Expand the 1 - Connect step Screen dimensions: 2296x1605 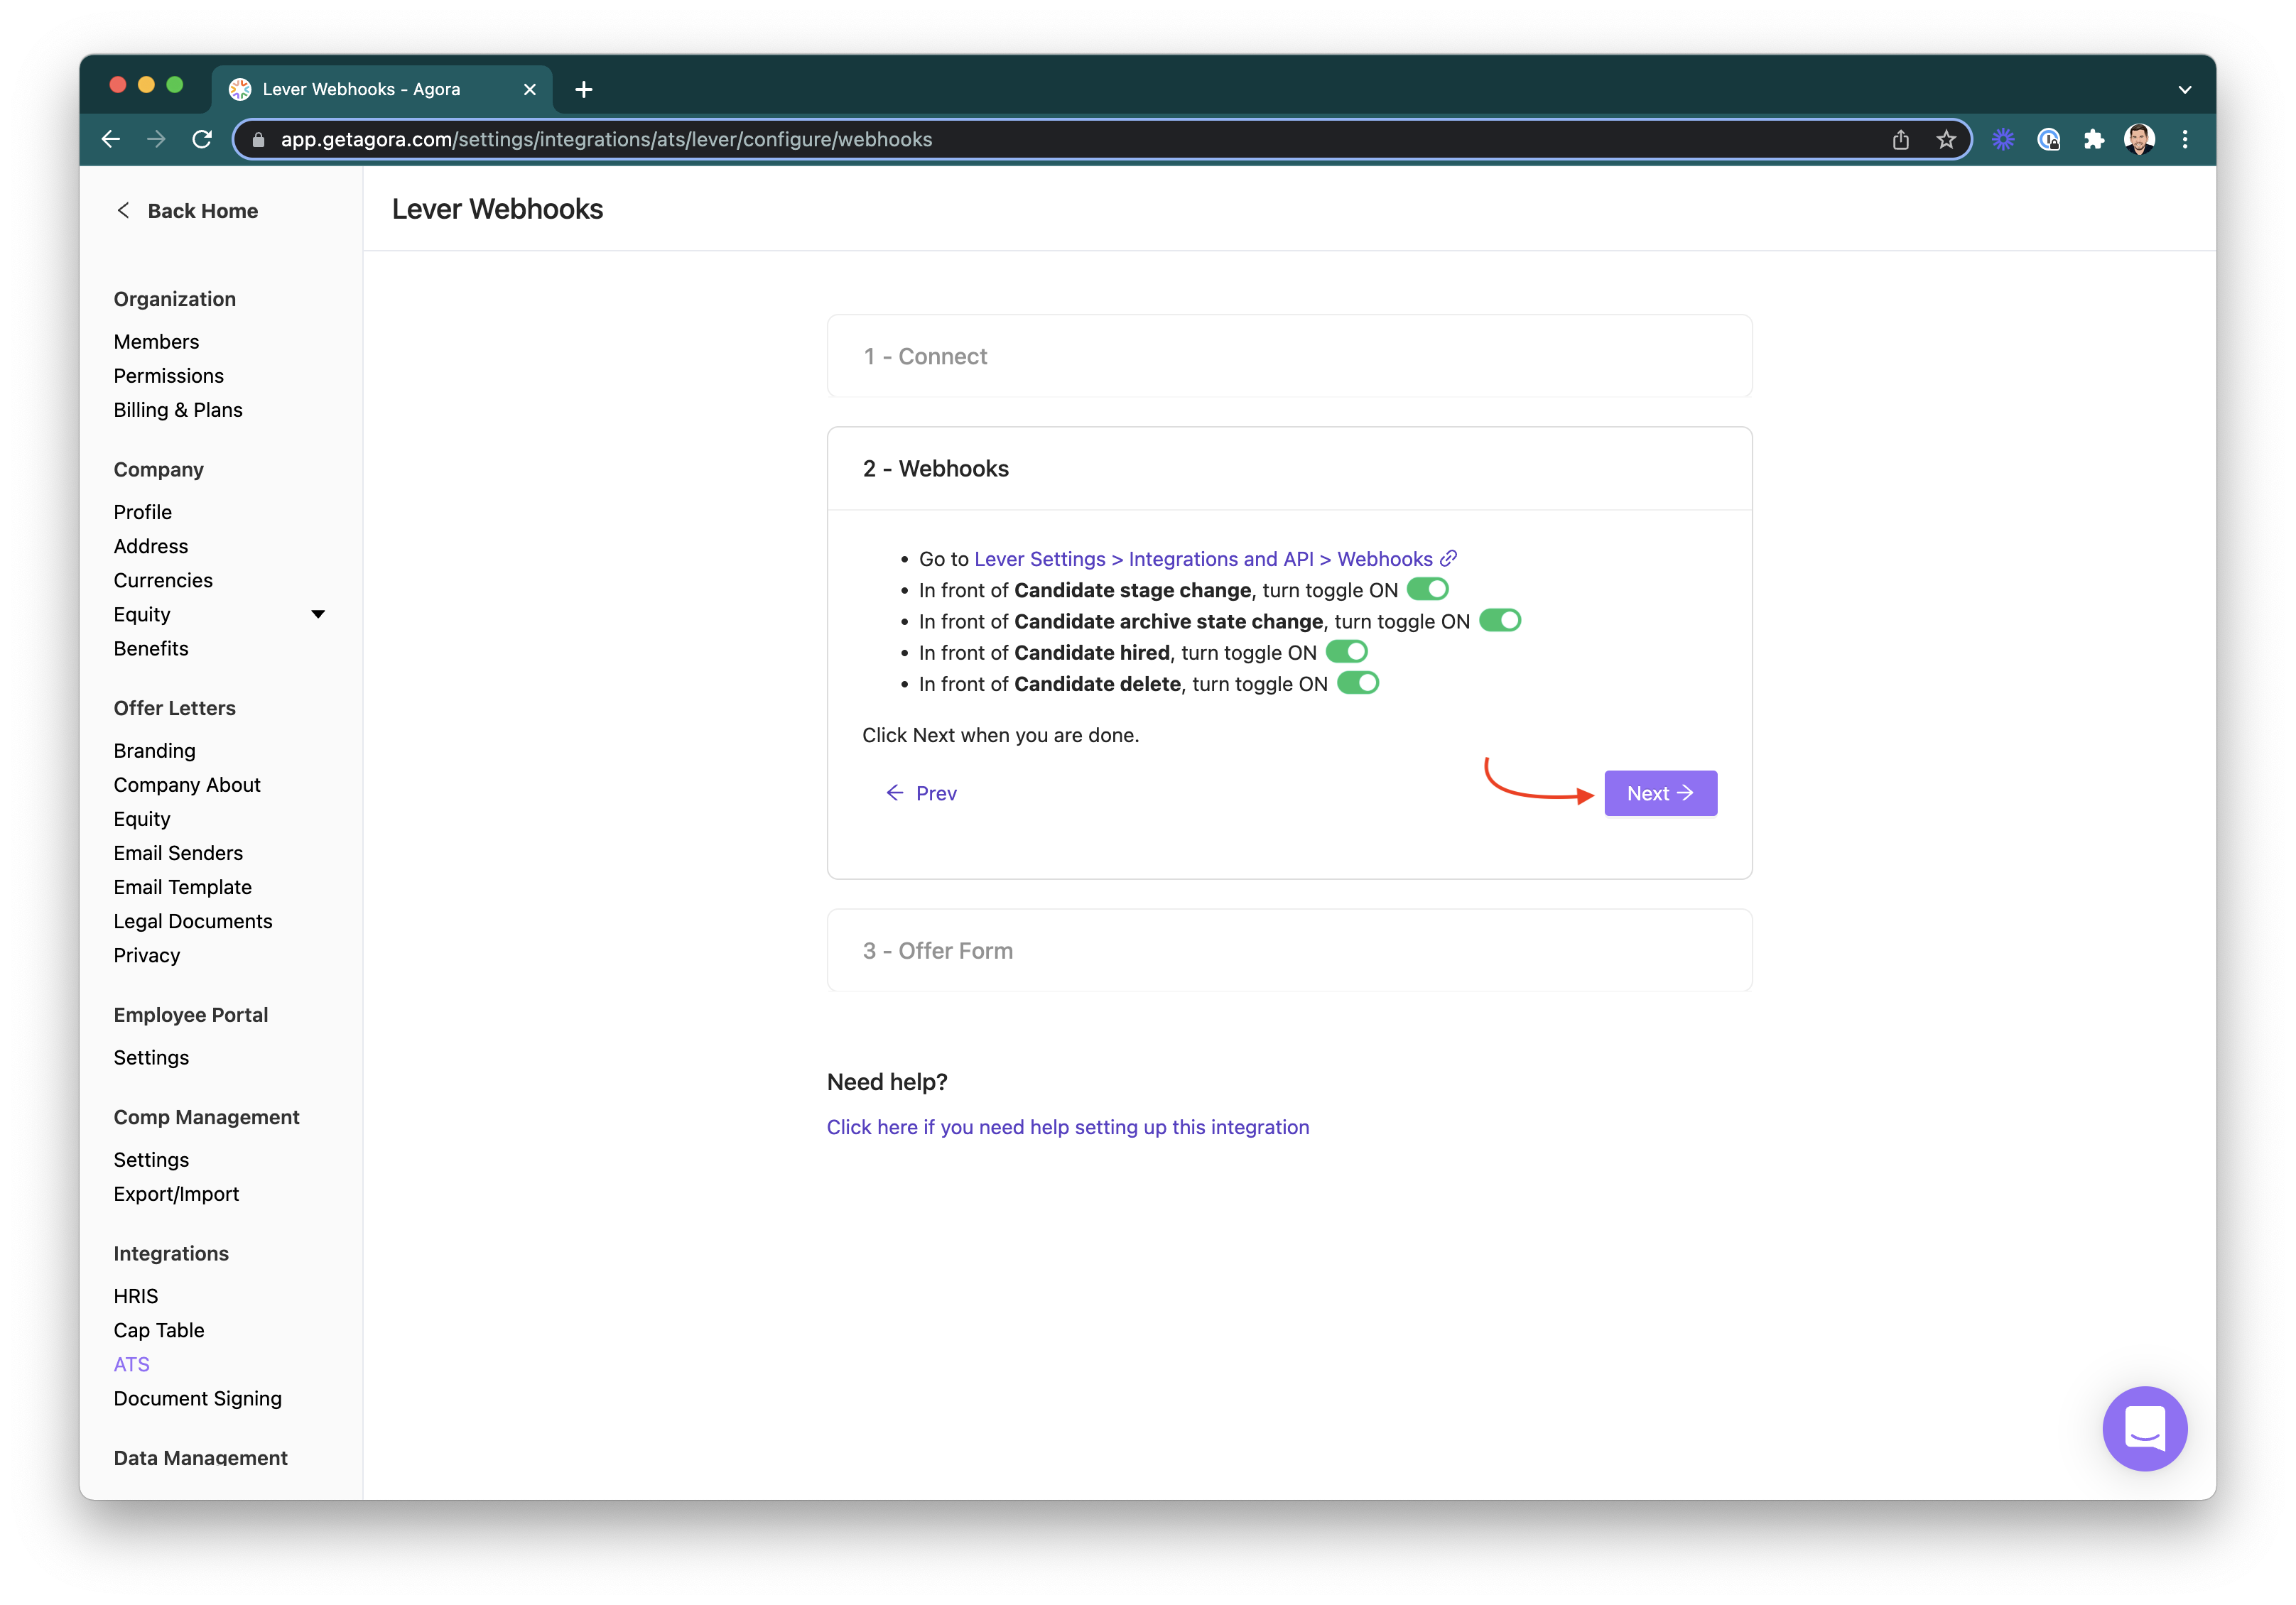[x=1289, y=356]
